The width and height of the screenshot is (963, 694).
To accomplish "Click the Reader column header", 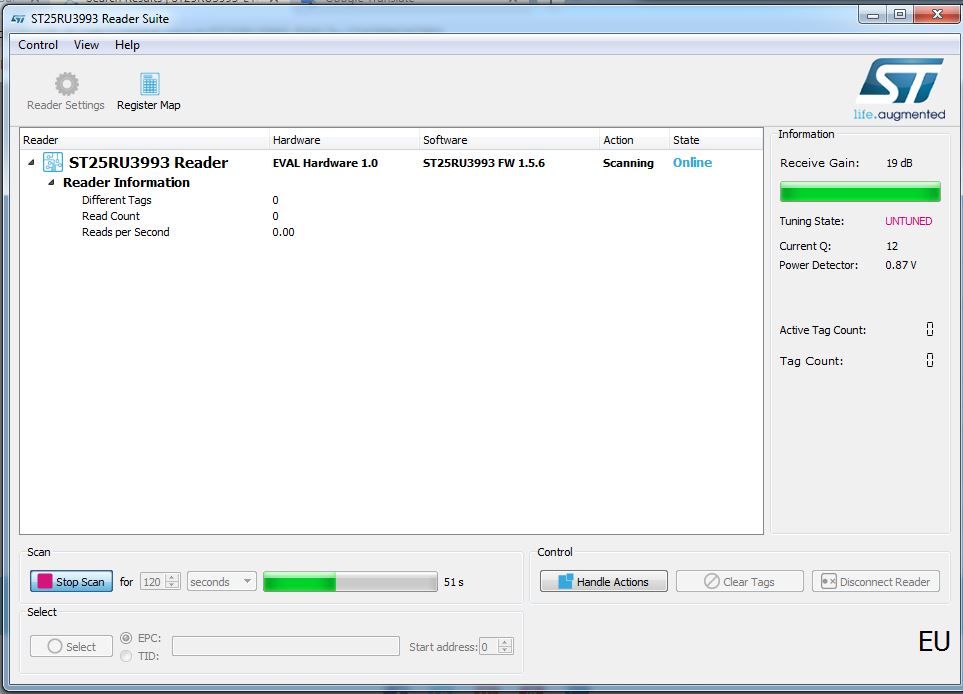I will (145, 140).
